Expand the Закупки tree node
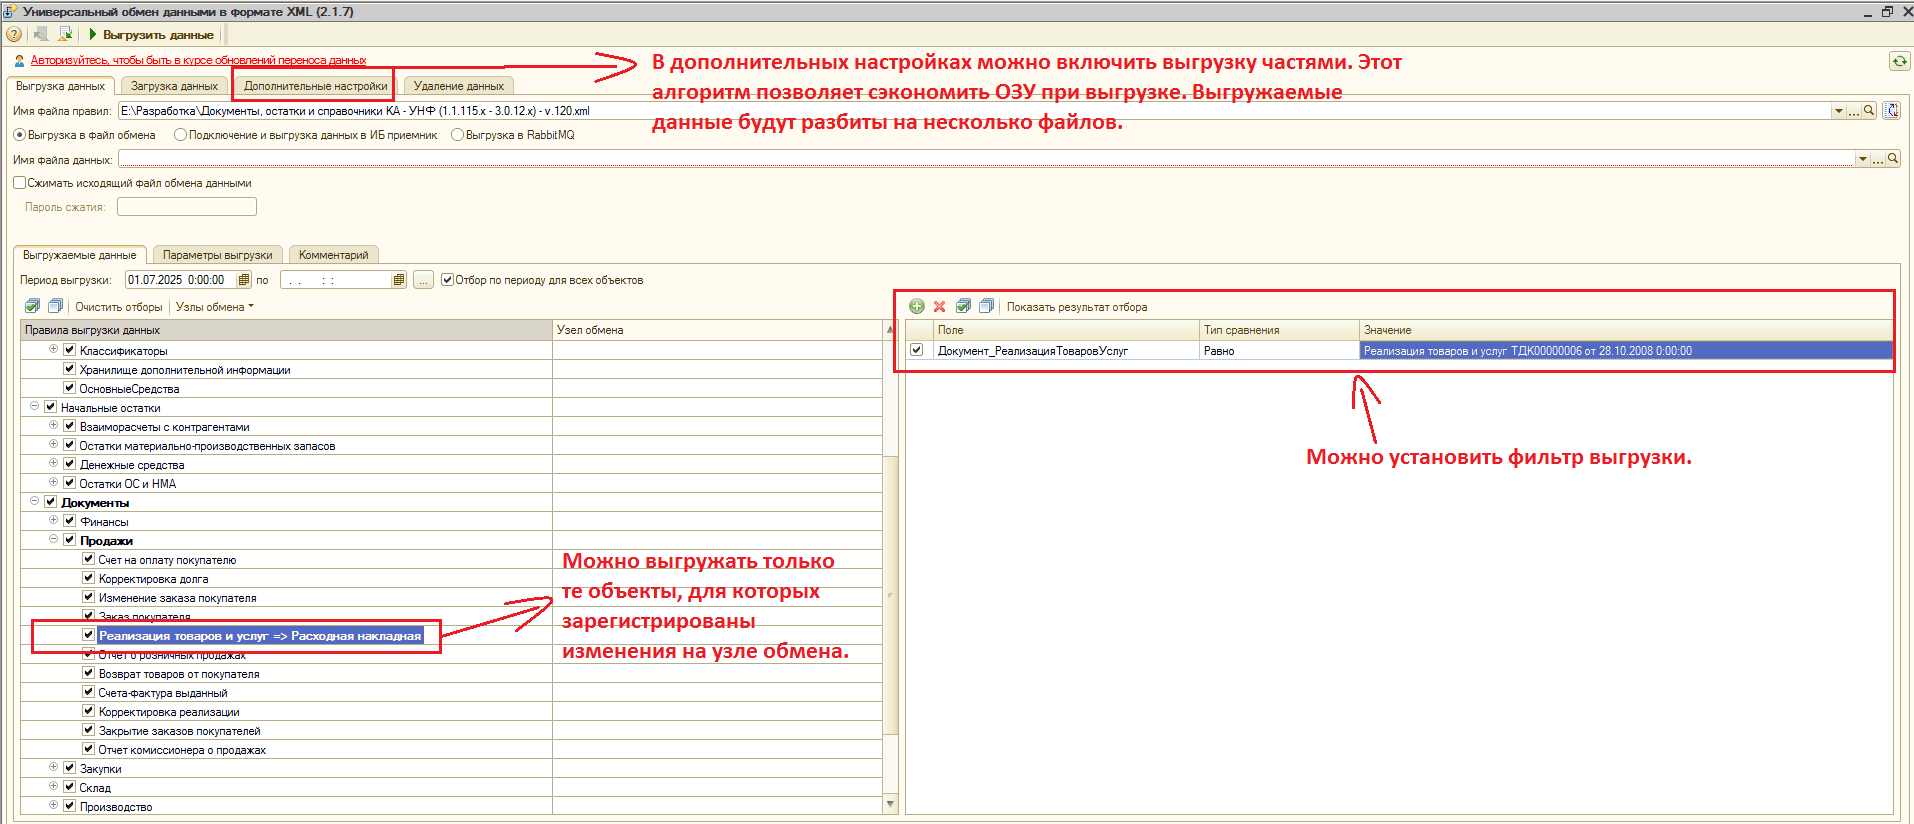Screen dimensions: 1914x824 [x=54, y=767]
